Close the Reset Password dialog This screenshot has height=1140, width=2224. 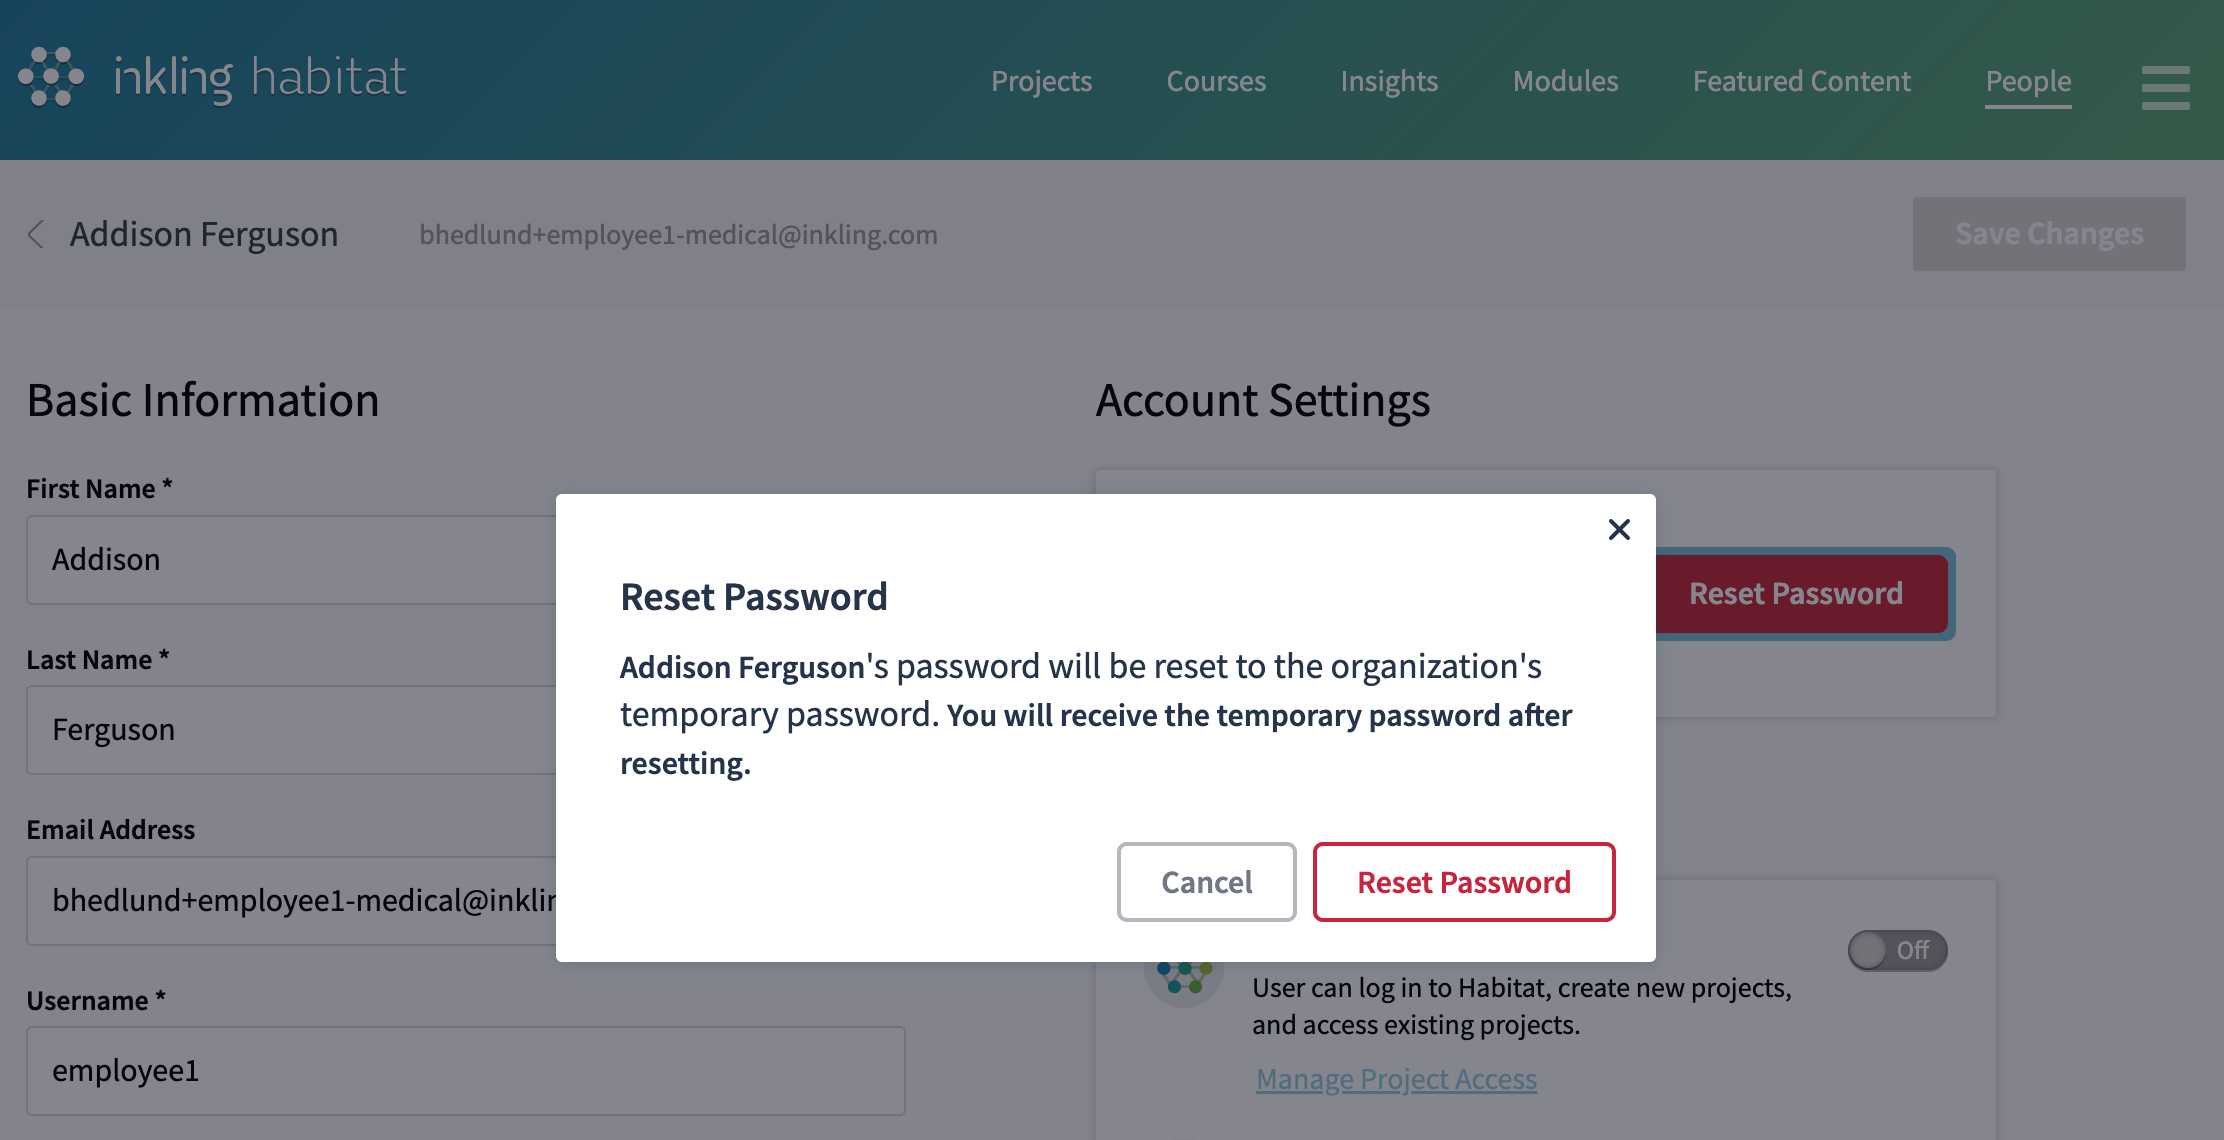click(x=1619, y=529)
